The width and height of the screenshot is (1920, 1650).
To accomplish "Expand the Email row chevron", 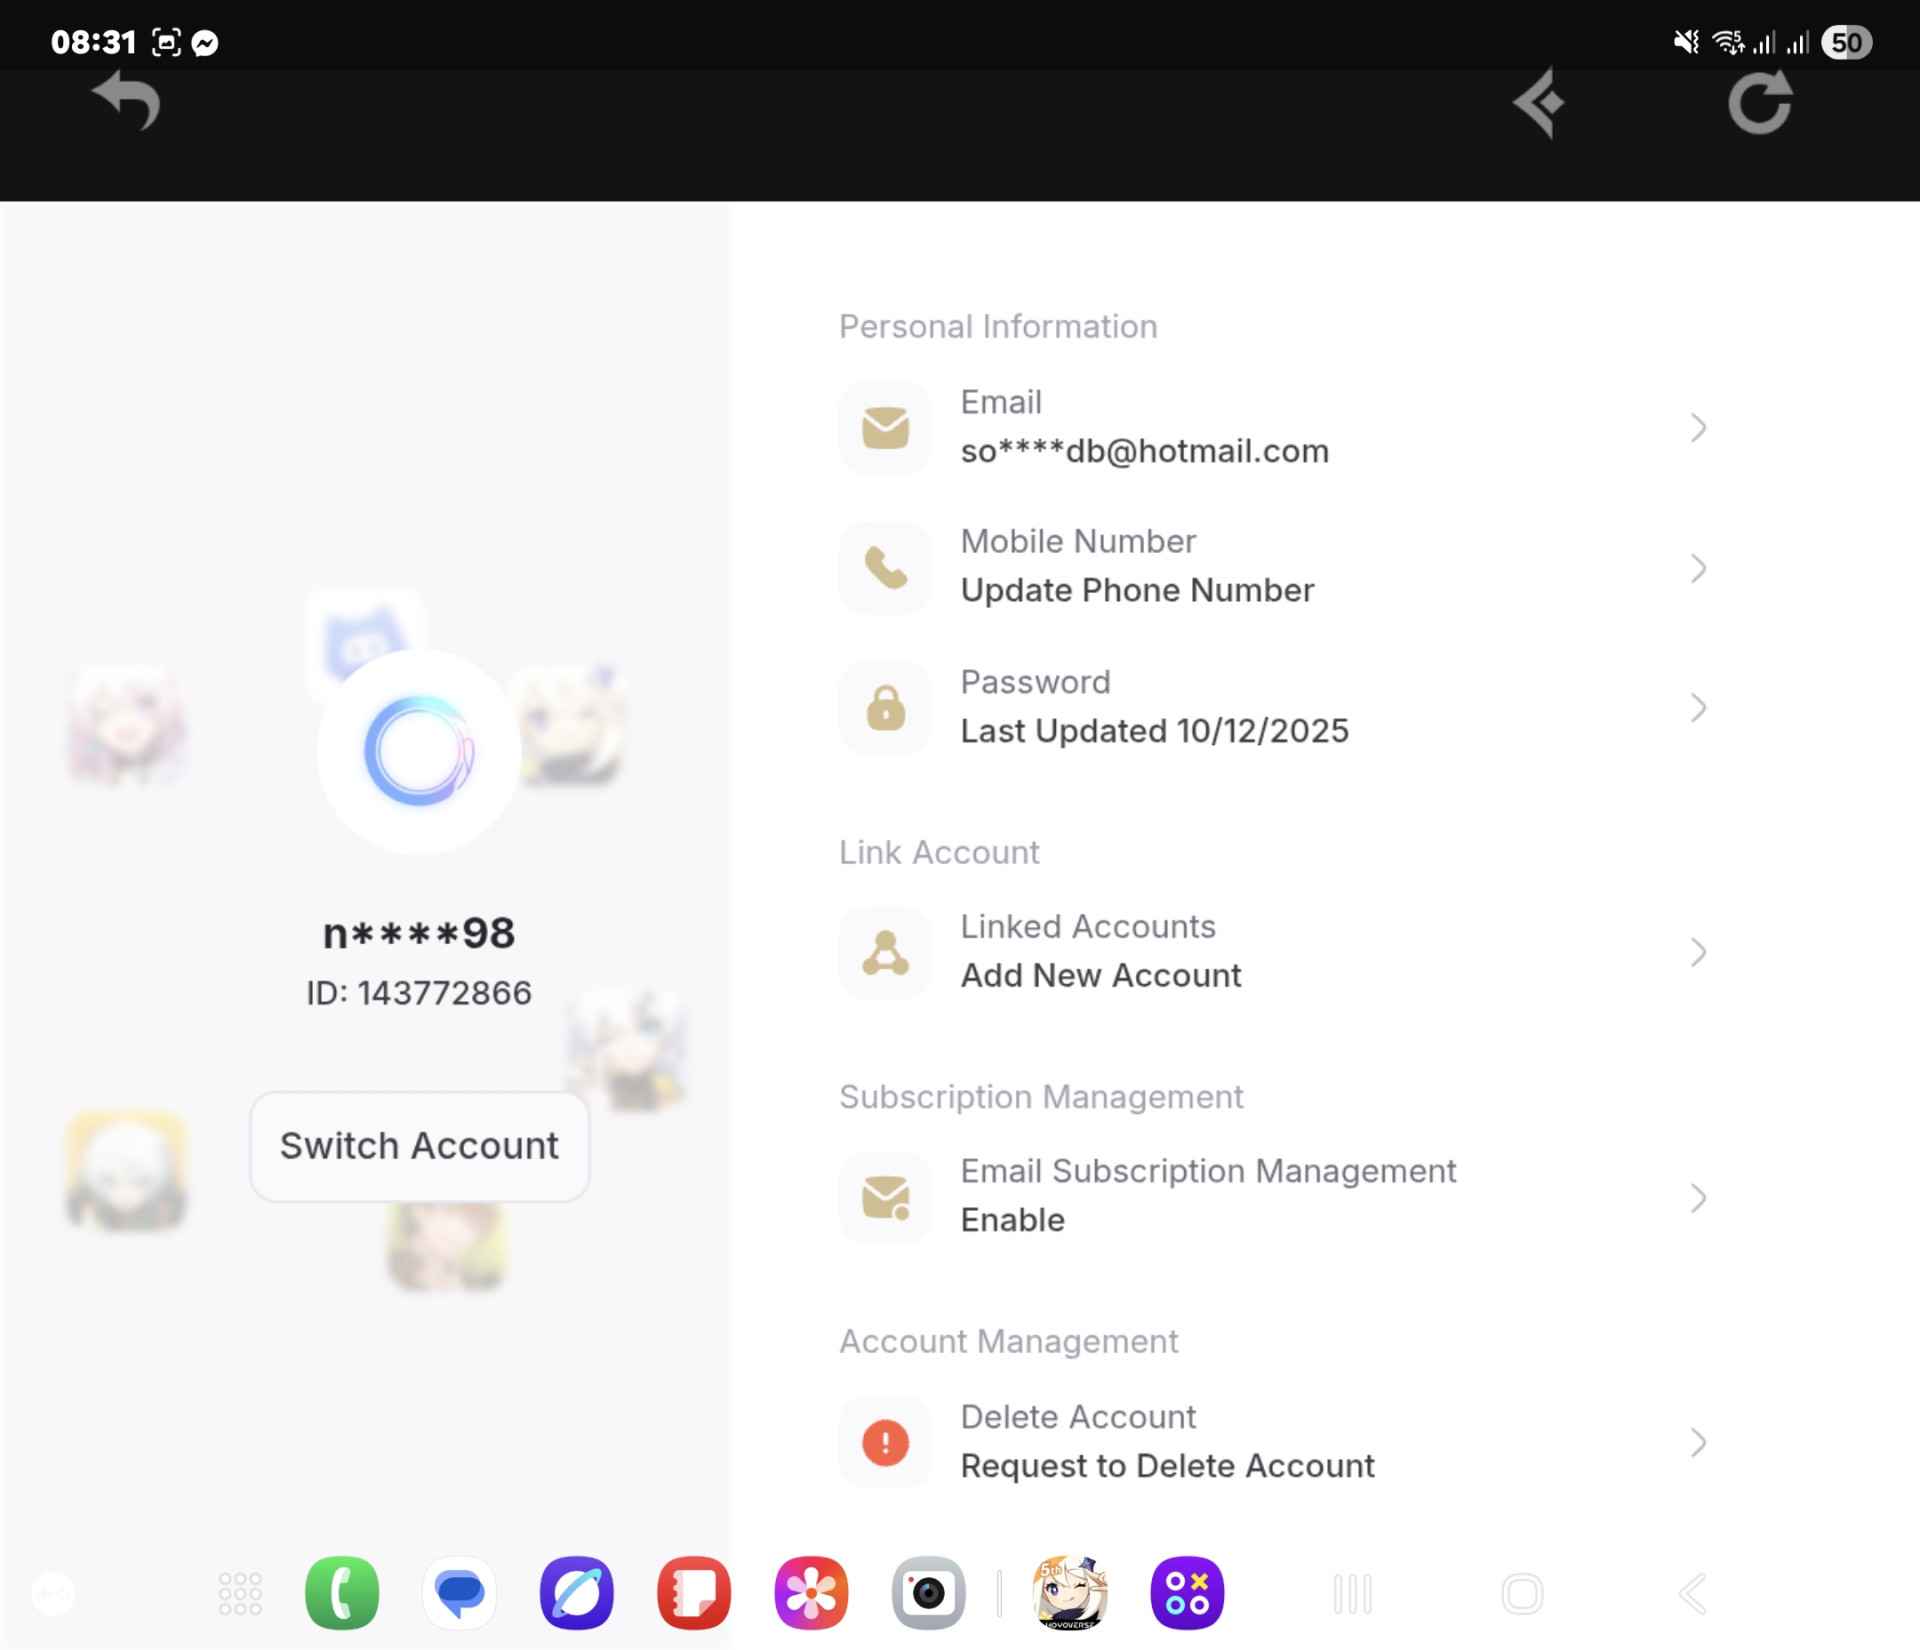I will point(1698,428).
